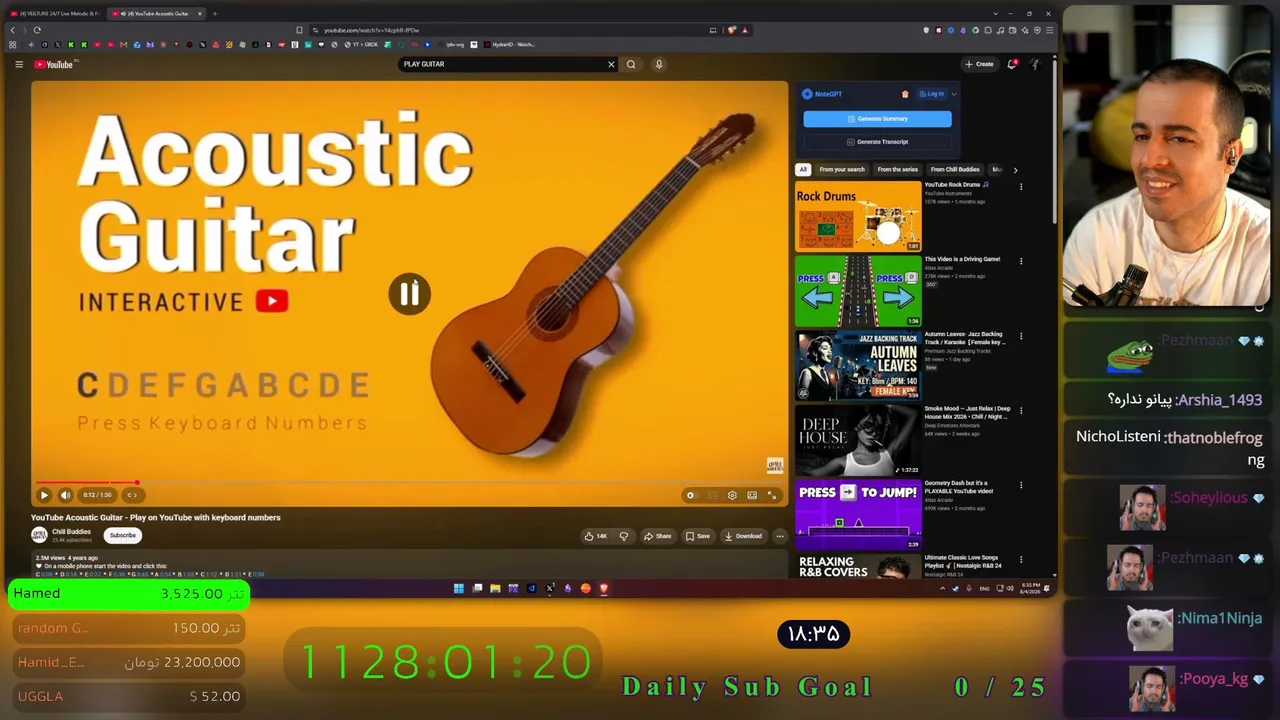Click Generate Transcript in NoteGPT
The height and width of the screenshot is (720, 1280).
(877, 142)
